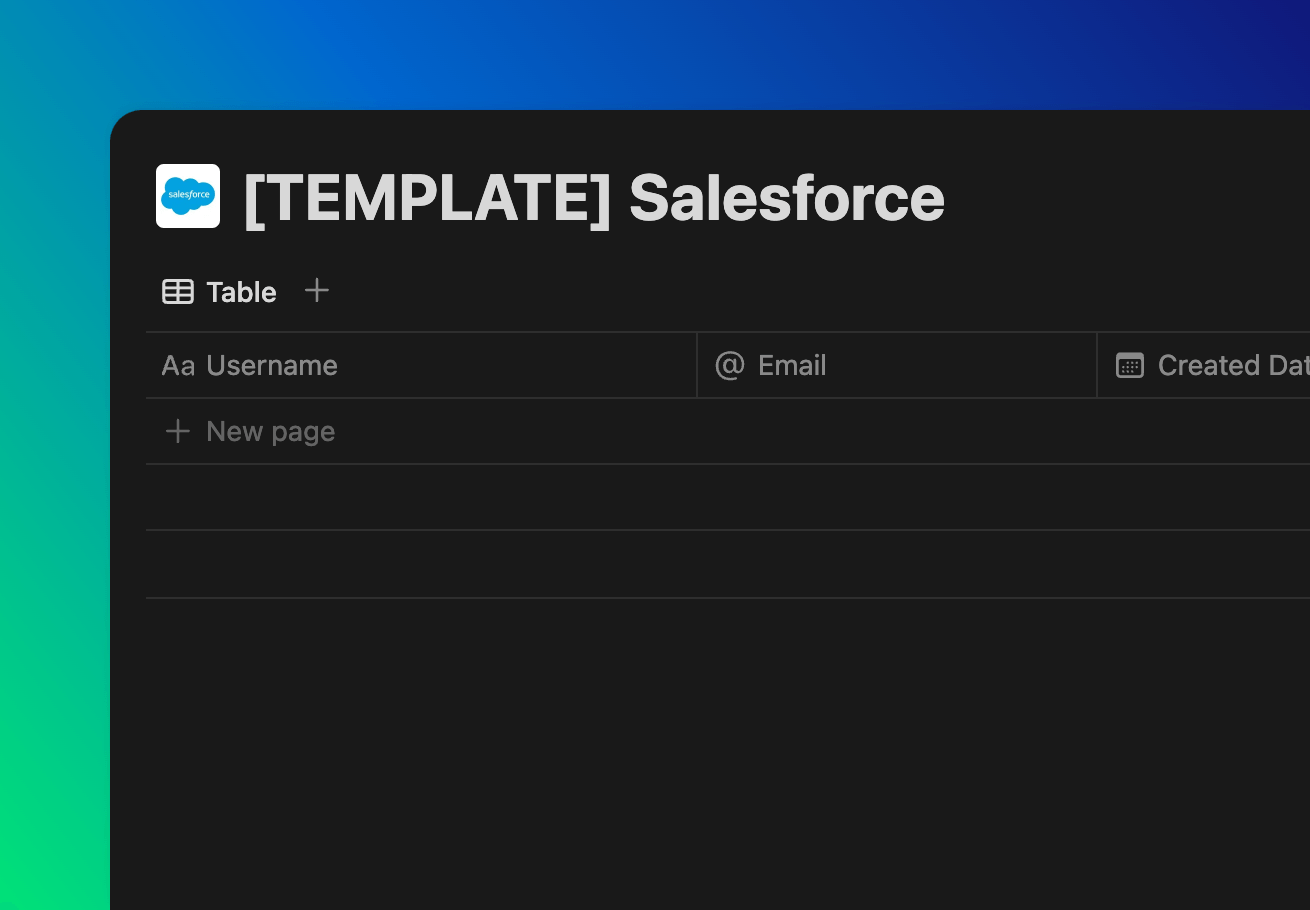Viewport: 1310px width, 910px height.
Task: Click the Aa text-type icon for Username
Action: point(178,366)
